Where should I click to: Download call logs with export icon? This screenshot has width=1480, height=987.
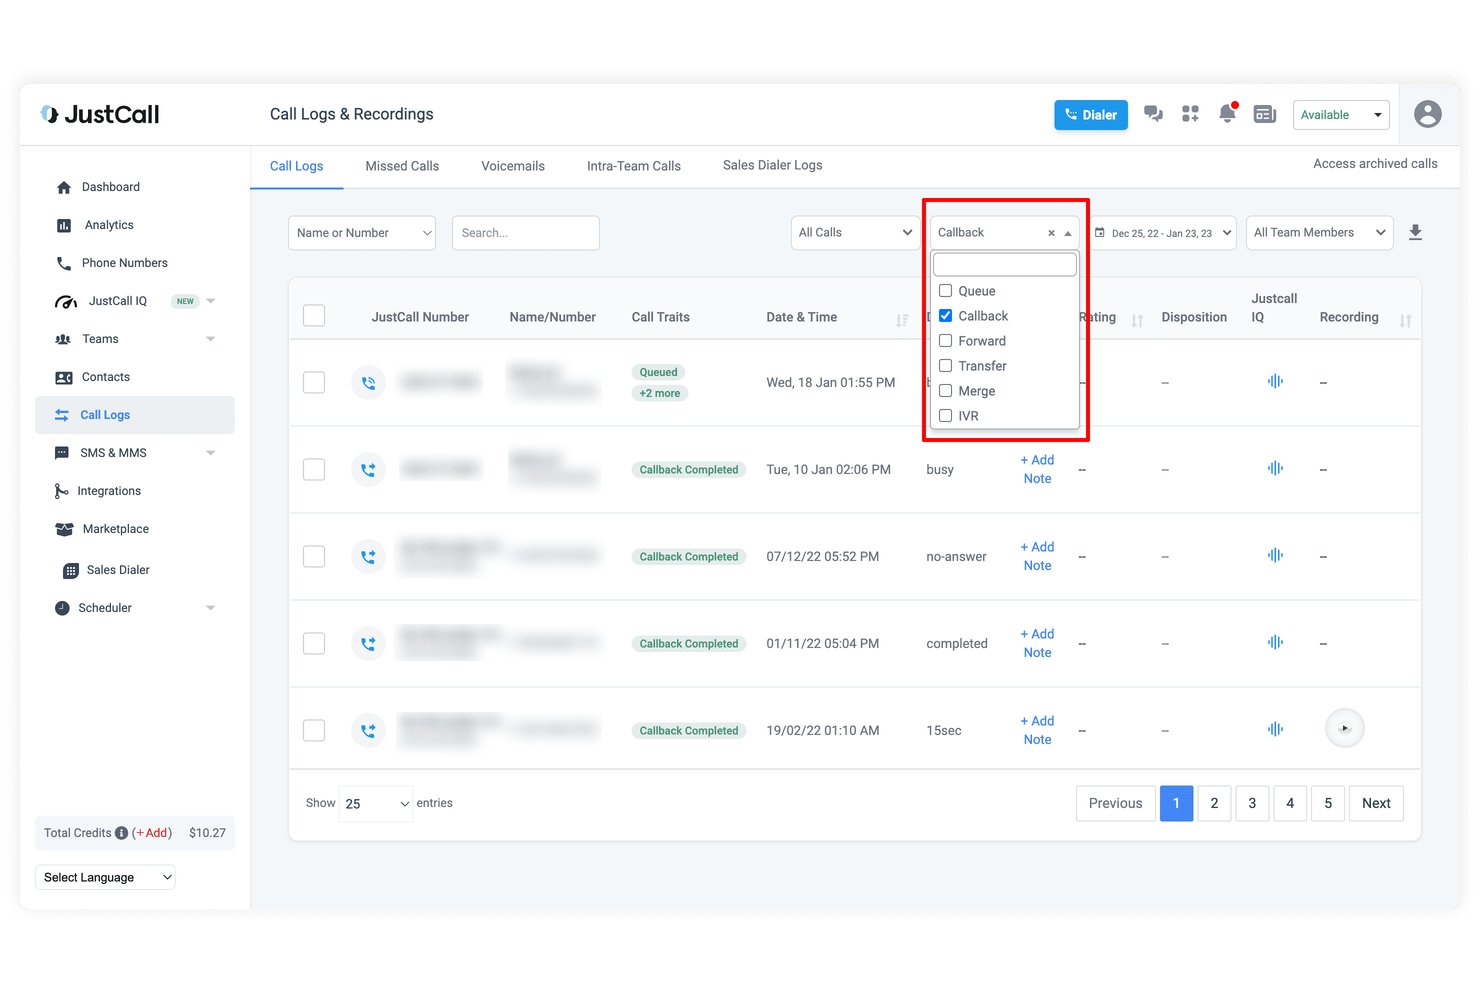(x=1415, y=232)
